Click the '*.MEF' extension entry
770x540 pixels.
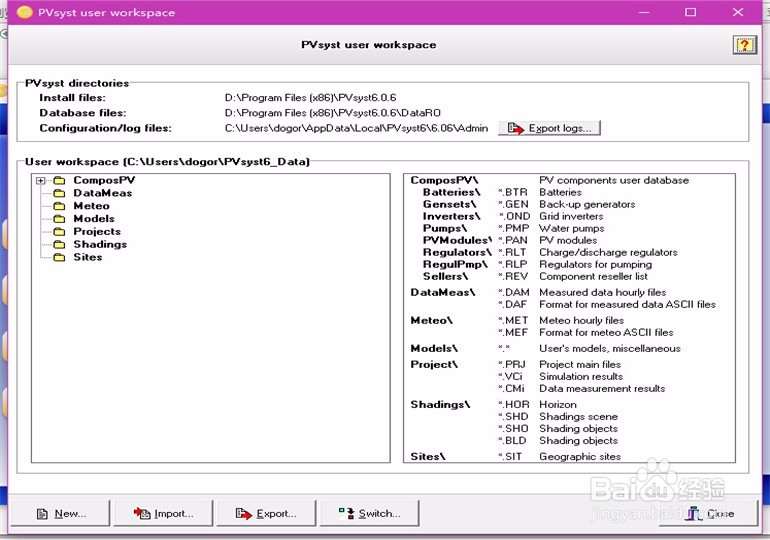[x=513, y=332]
